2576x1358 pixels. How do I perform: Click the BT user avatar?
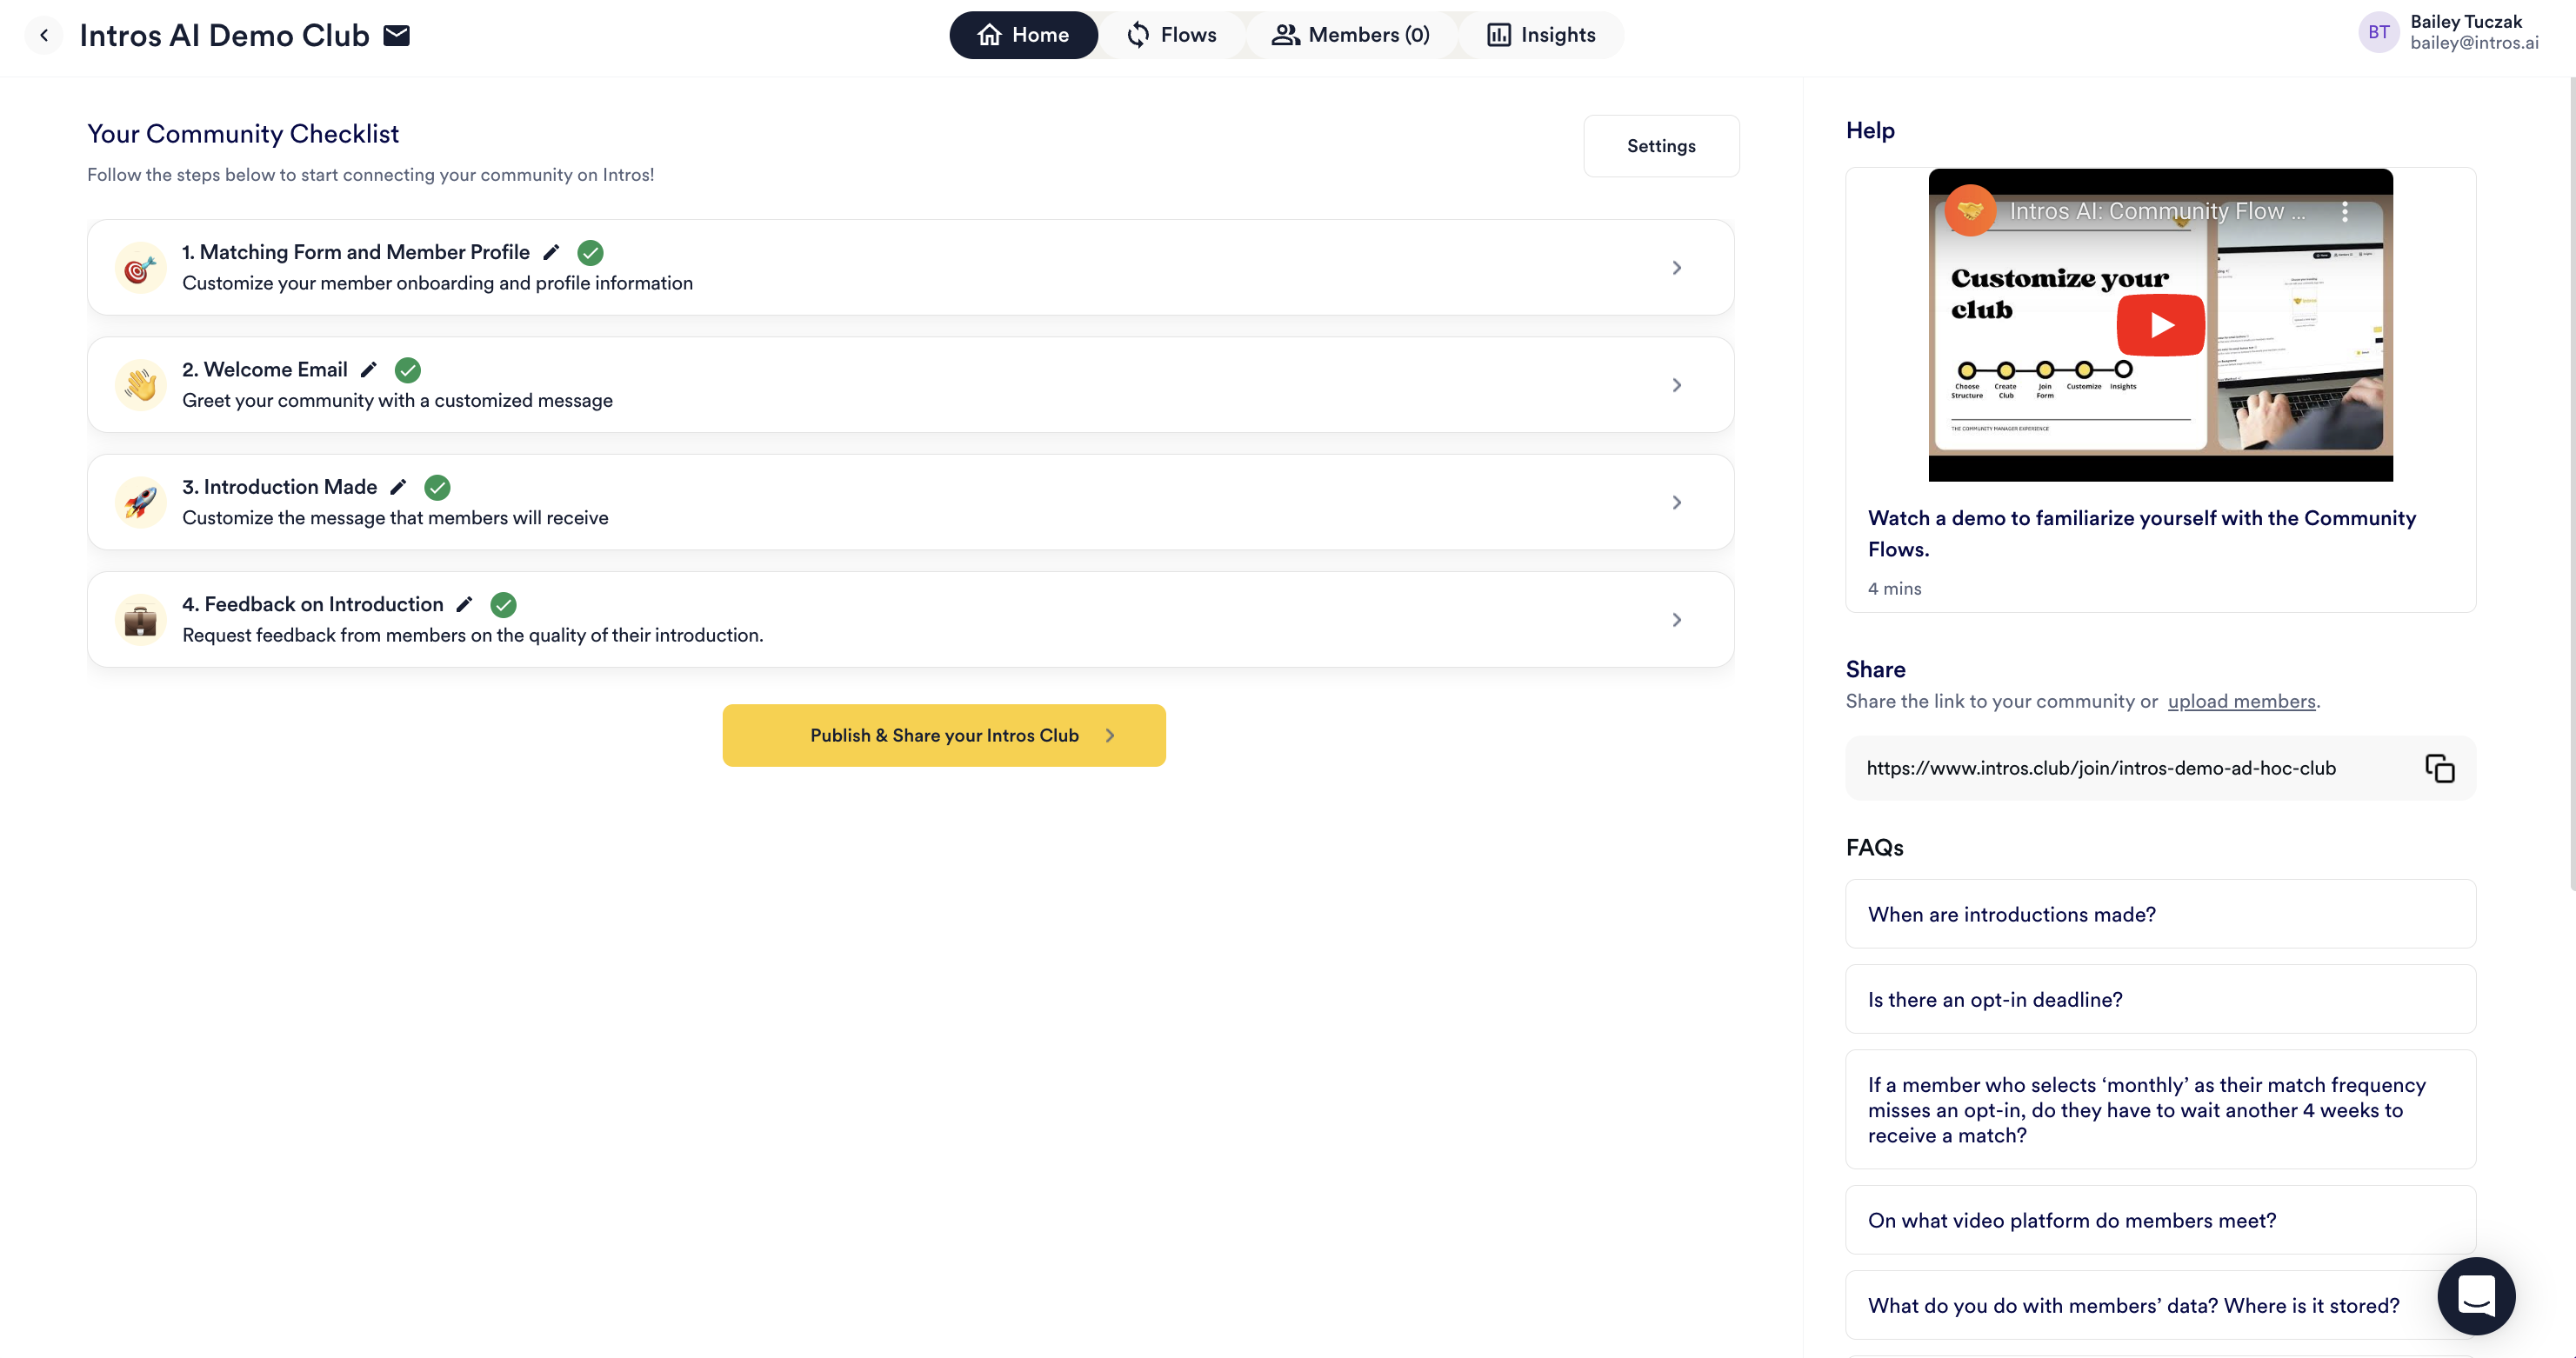pyautogui.click(x=2378, y=32)
